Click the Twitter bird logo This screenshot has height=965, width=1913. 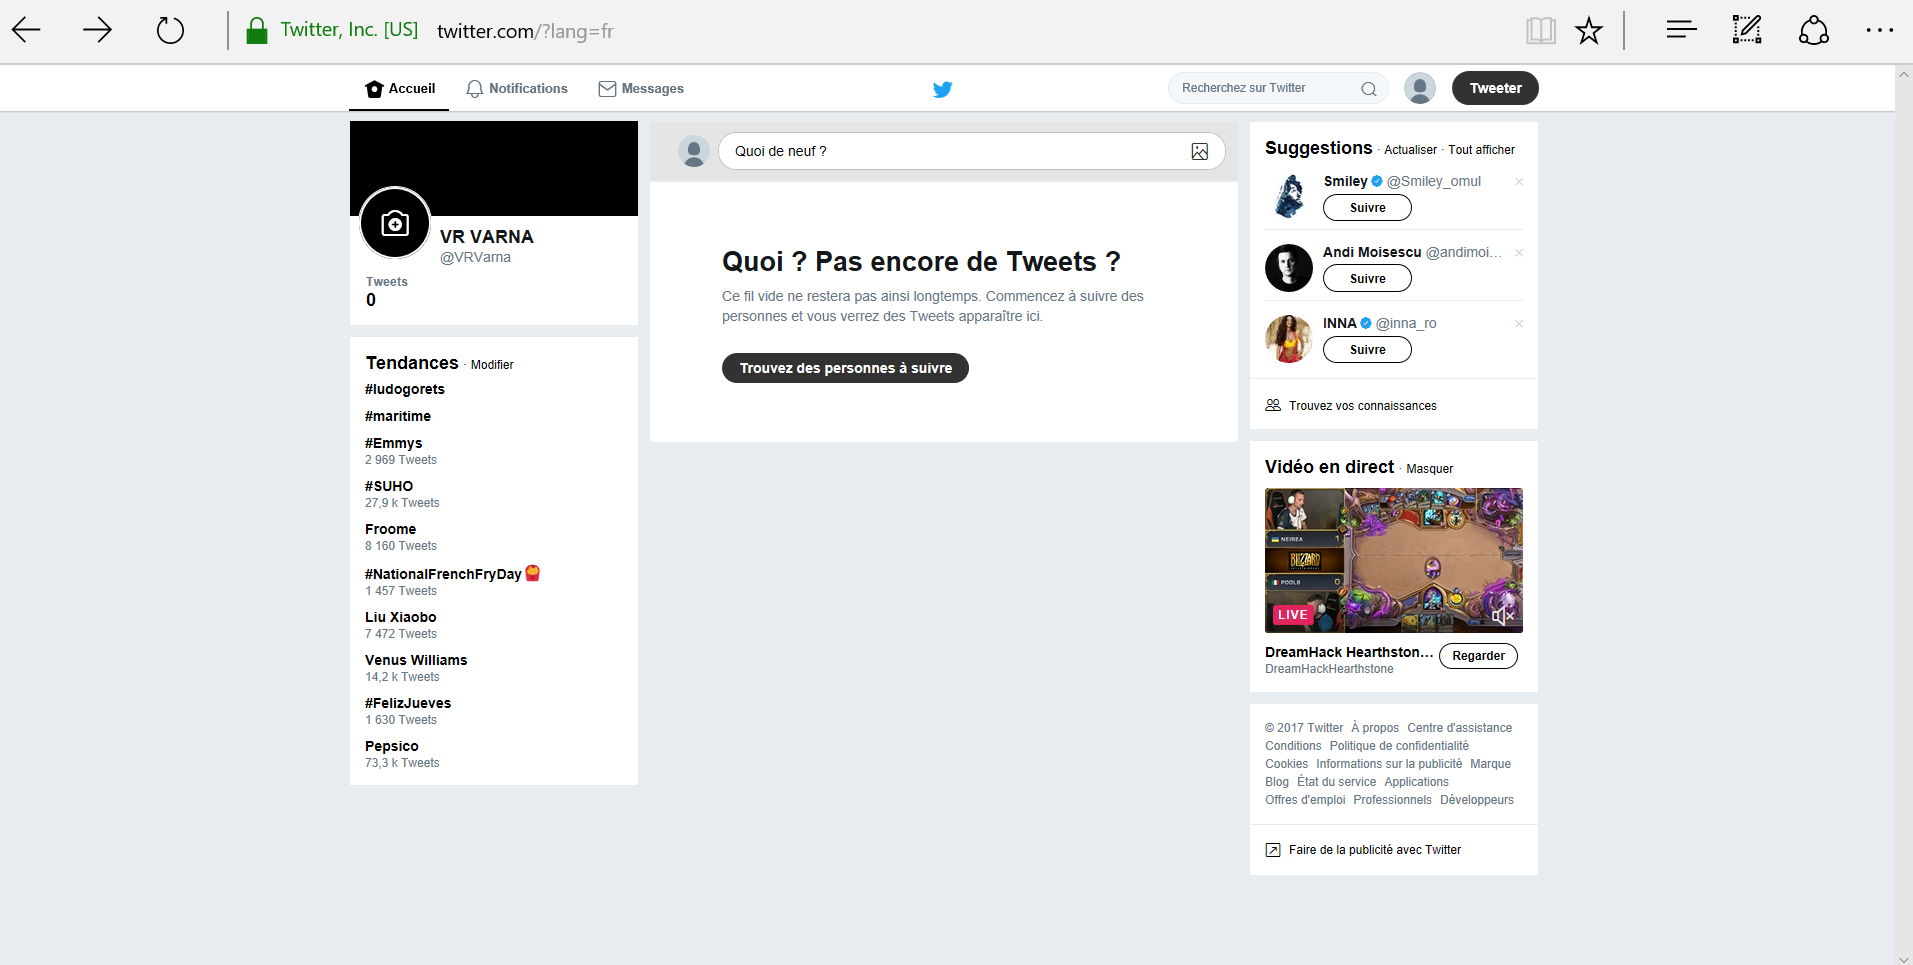[942, 89]
